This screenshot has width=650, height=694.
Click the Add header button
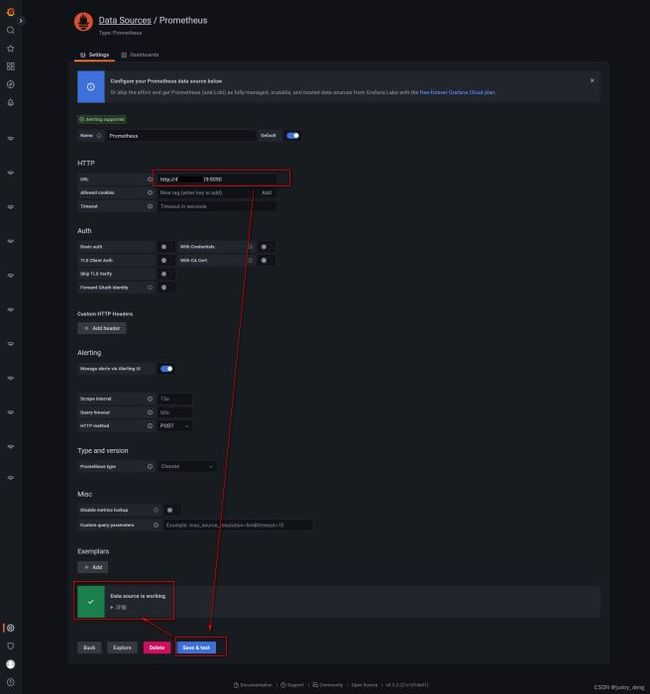tap(102, 328)
